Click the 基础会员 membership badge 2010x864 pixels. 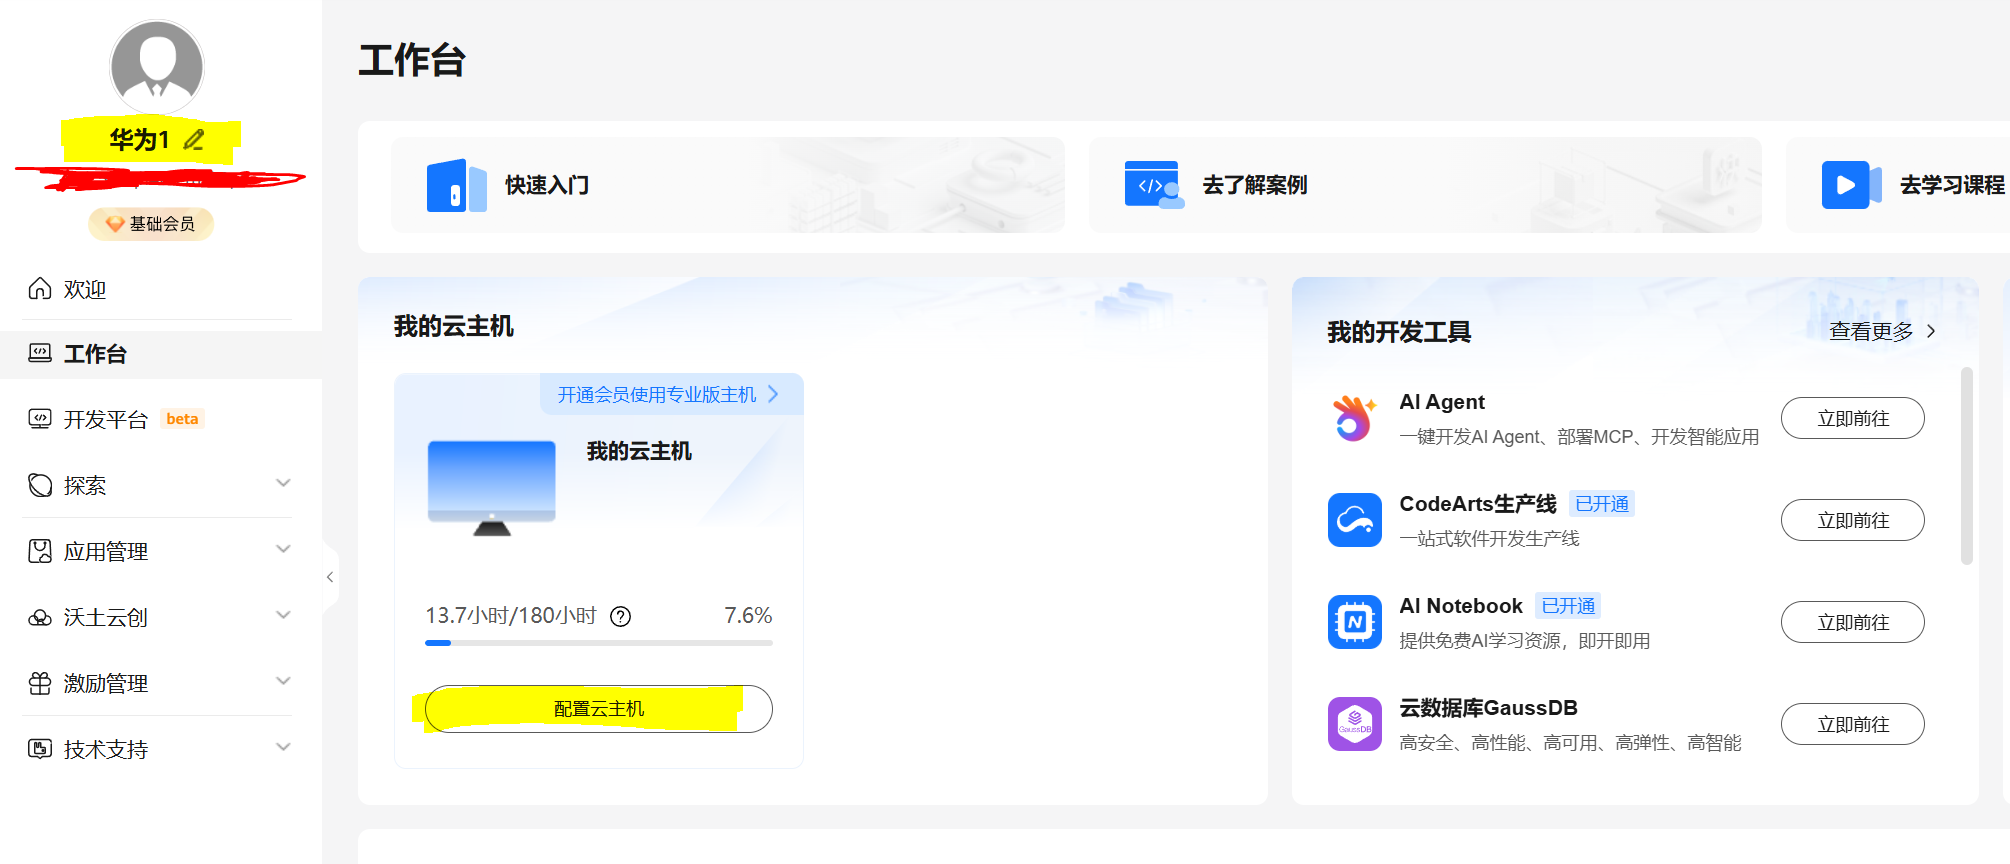[151, 224]
